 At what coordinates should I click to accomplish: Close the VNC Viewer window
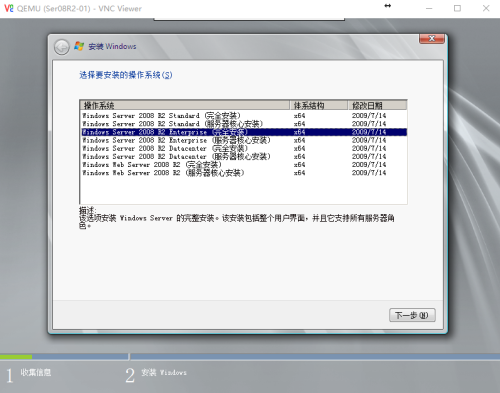coord(486,8)
